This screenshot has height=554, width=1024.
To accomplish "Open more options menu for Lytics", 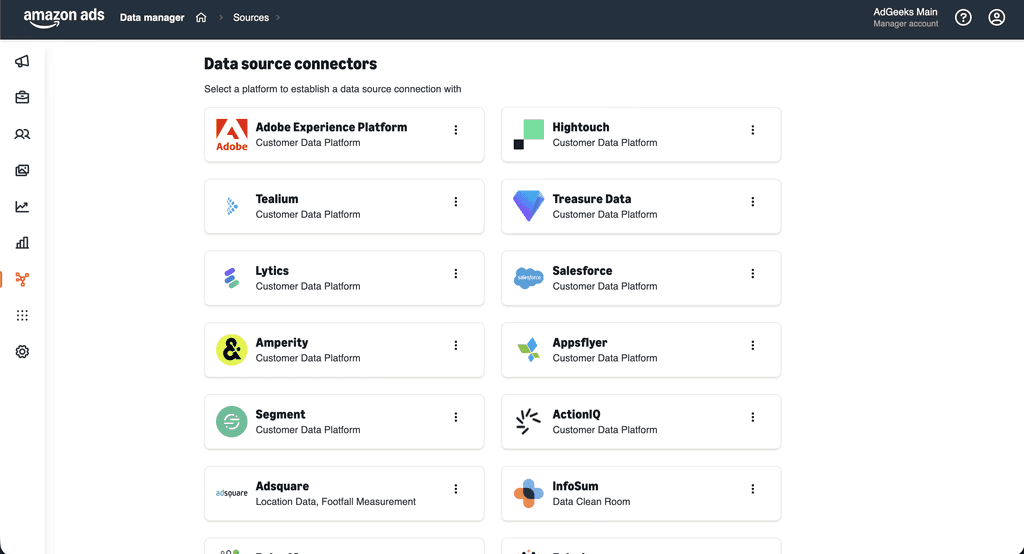I will click(456, 274).
